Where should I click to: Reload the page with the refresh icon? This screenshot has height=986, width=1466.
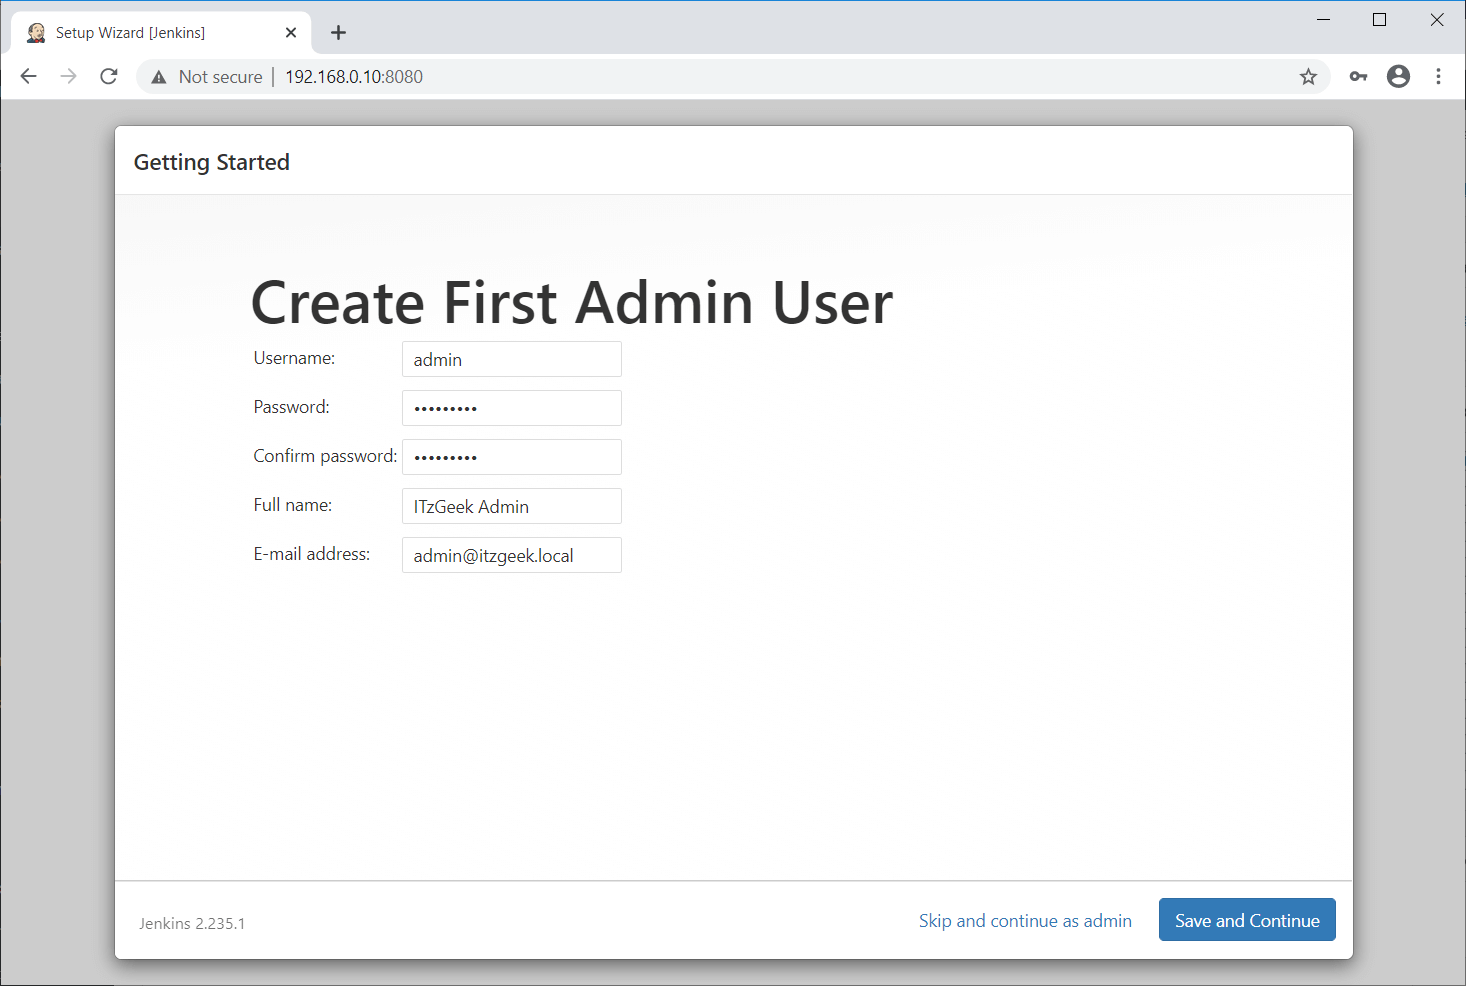(x=109, y=77)
